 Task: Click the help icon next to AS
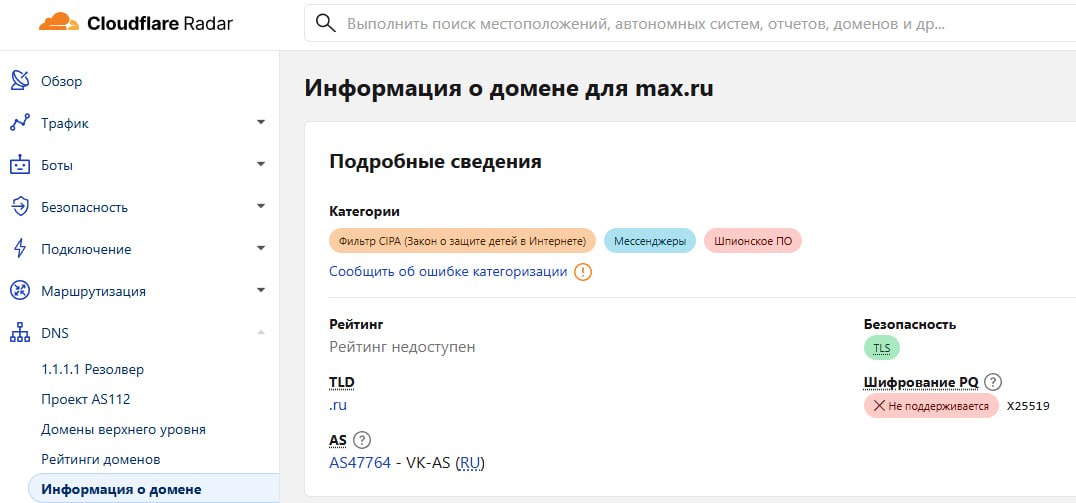[362, 440]
